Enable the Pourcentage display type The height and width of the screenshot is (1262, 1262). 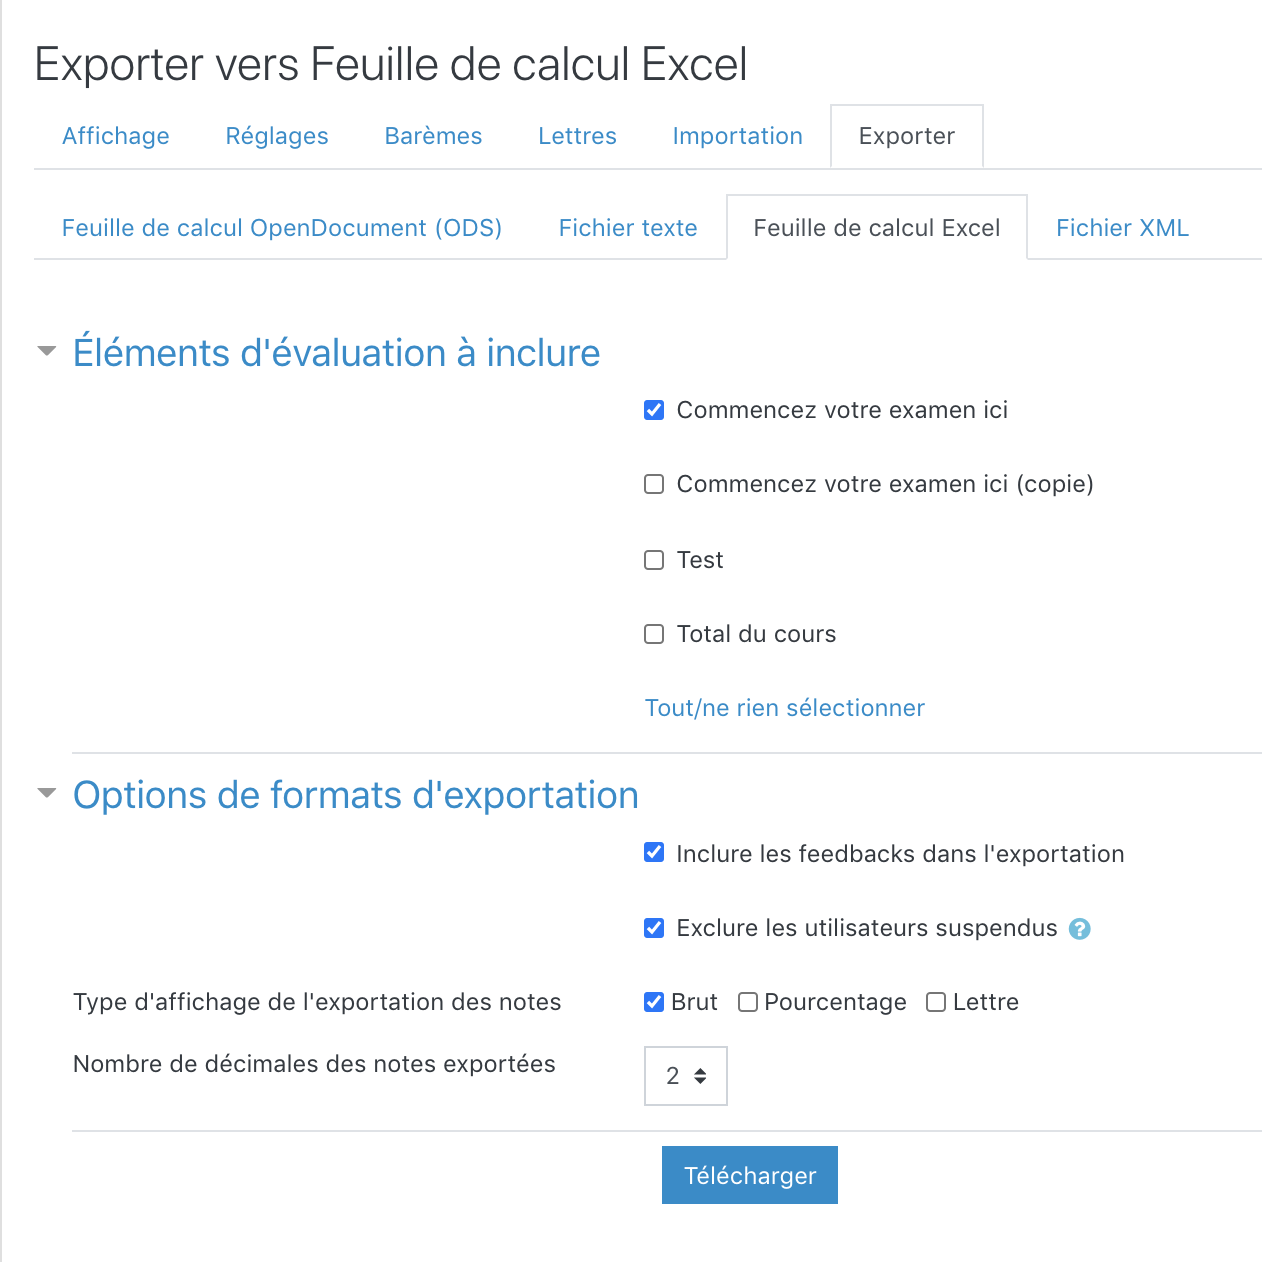pos(748,1002)
